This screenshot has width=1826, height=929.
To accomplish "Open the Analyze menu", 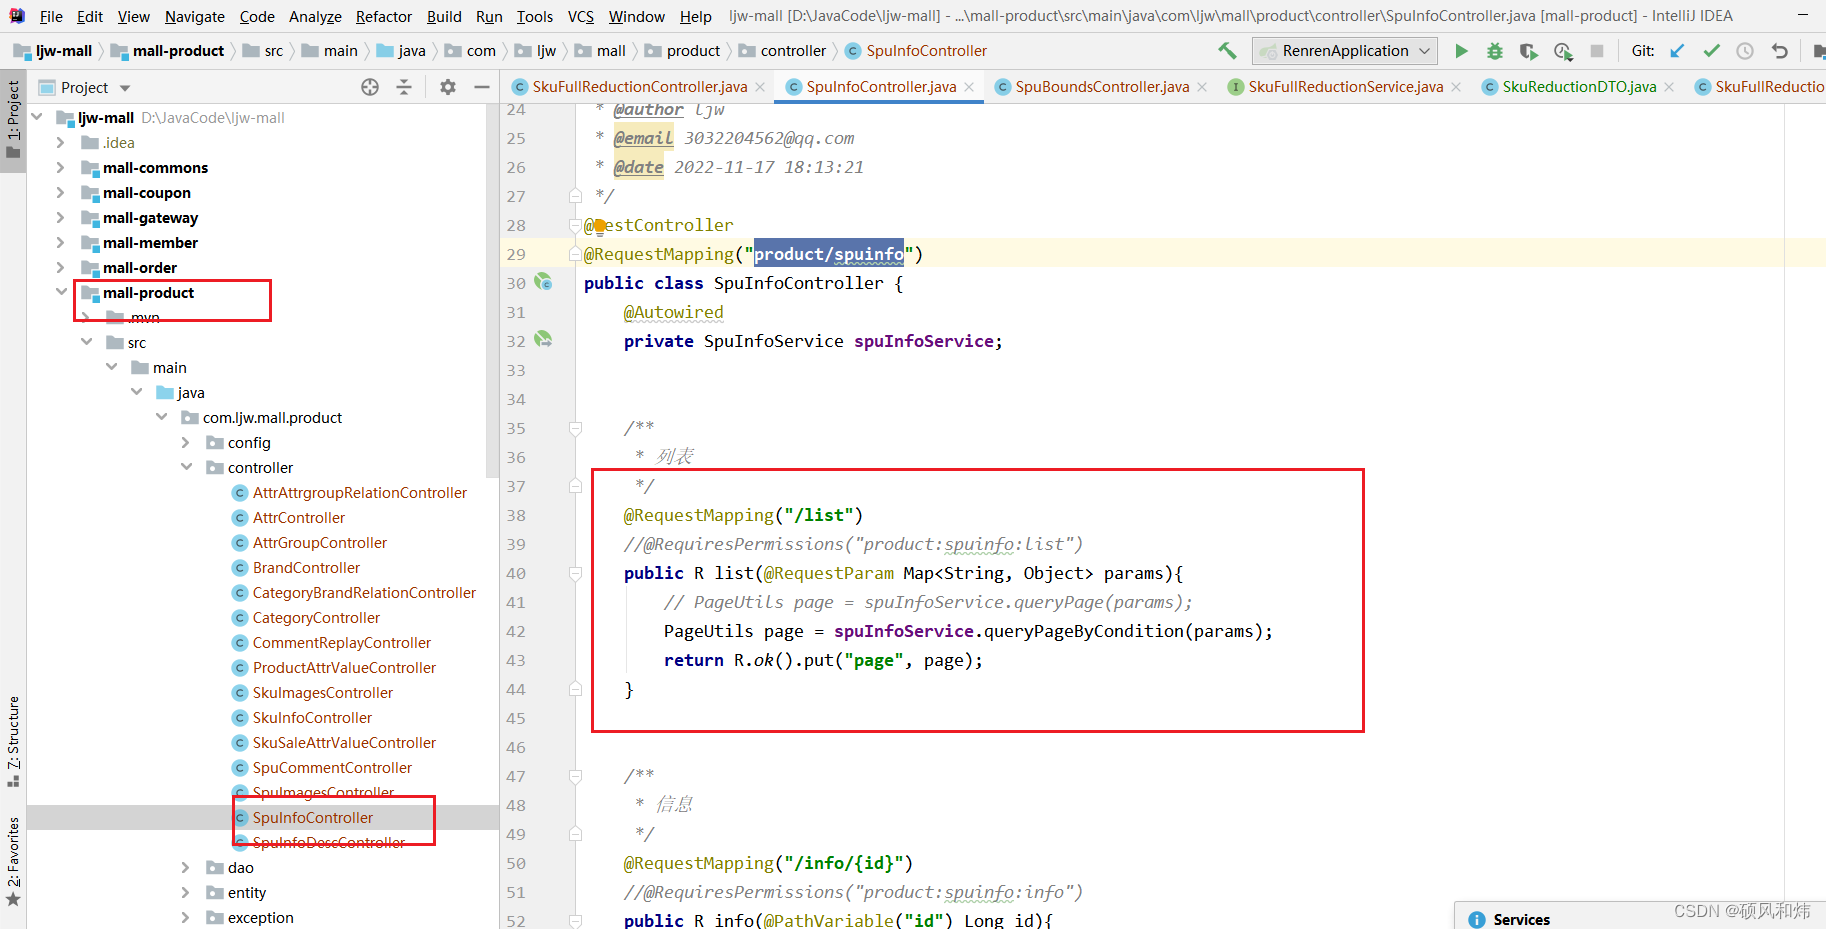I will coord(315,16).
